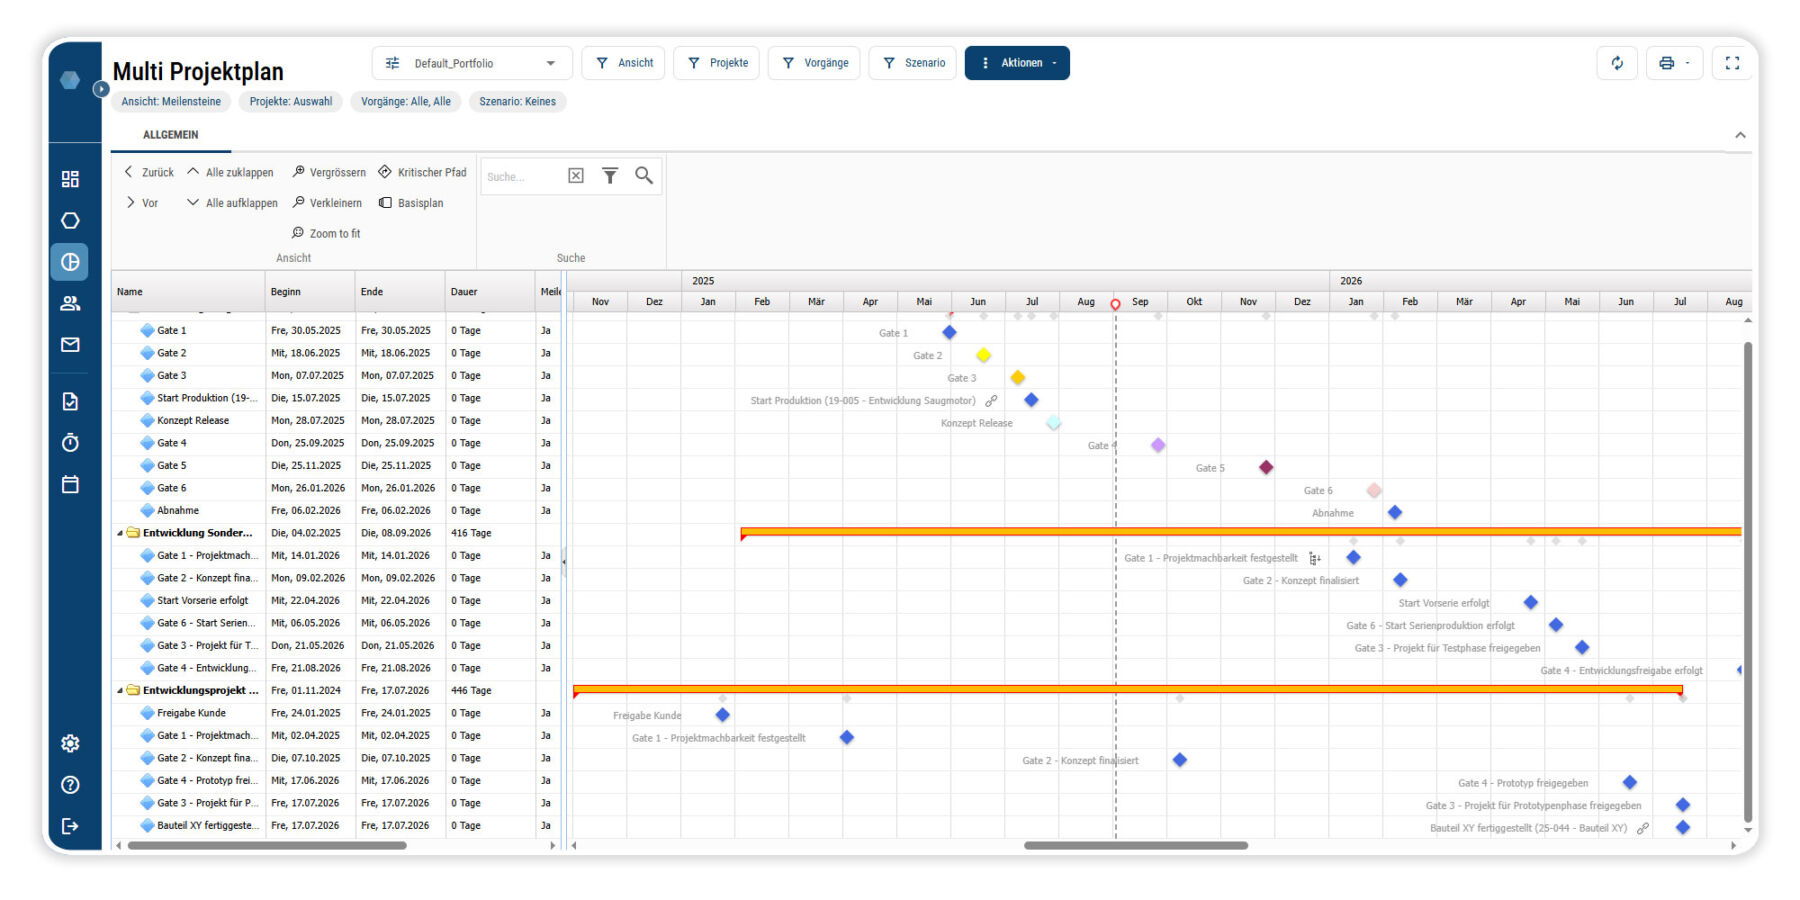Click Alle zuklappen button
This screenshot has width=1800, height=900.
230,172
